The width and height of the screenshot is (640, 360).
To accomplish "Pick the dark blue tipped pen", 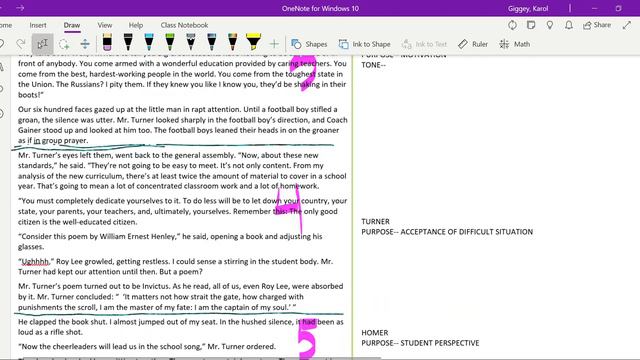I will [211, 42].
